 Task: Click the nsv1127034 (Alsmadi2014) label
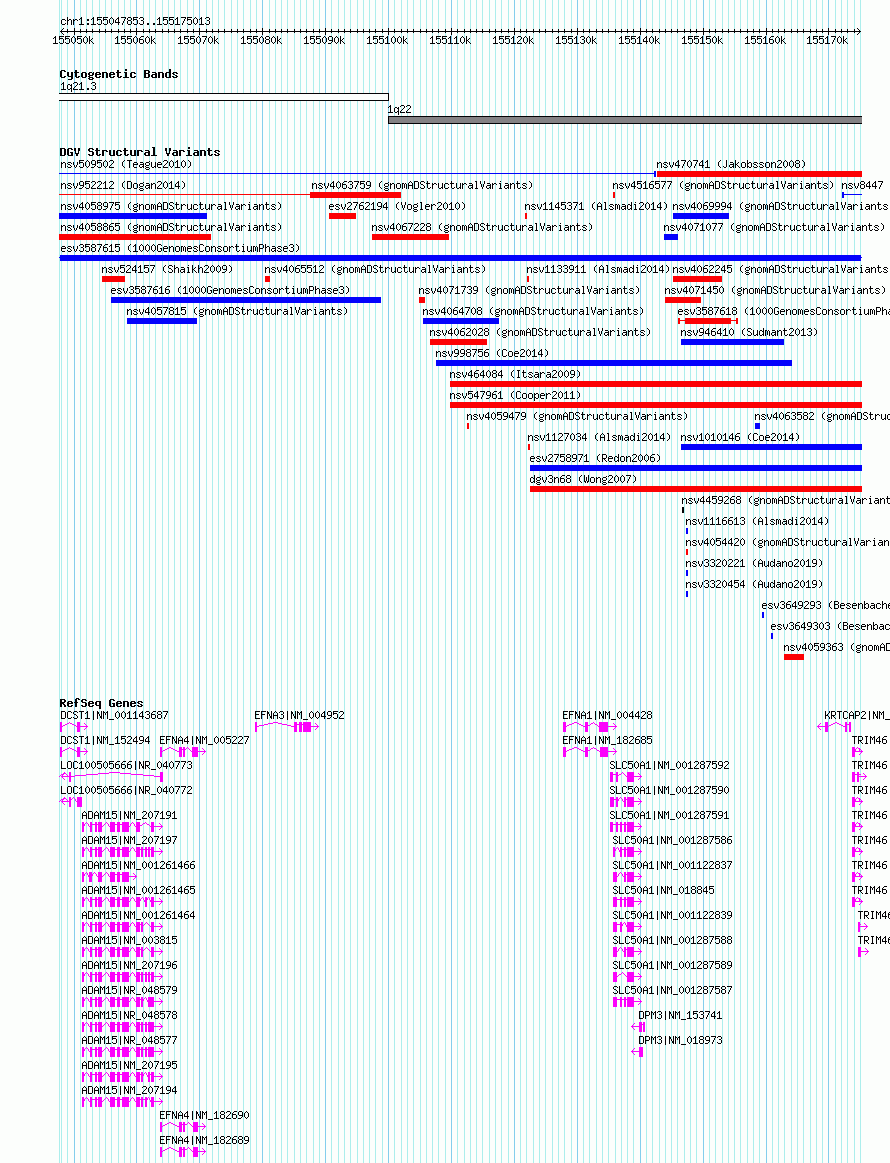pyautogui.click(x=599, y=437)
